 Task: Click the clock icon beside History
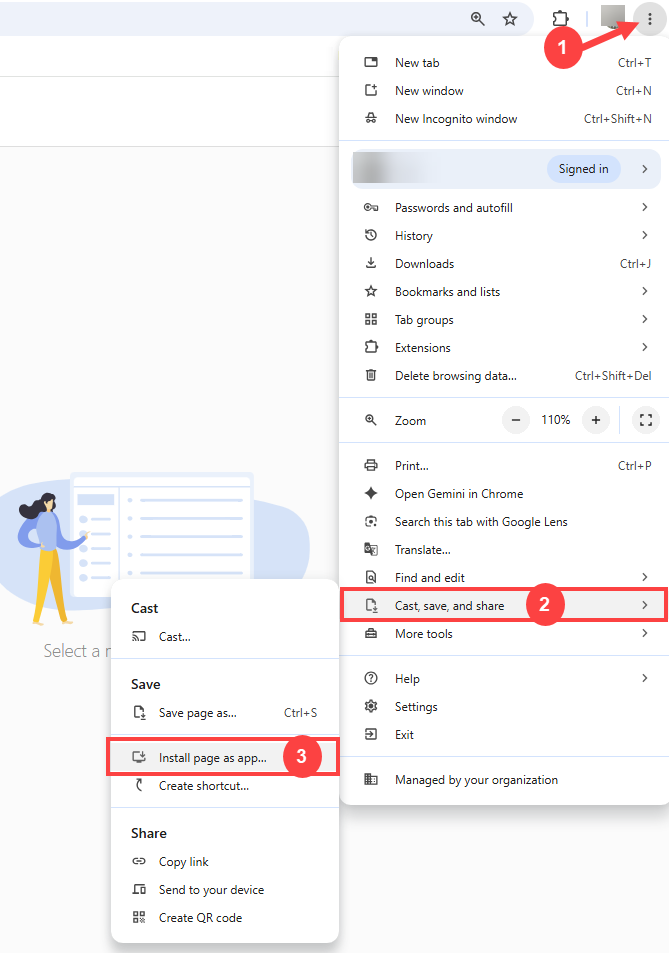[x=371, y=235]
